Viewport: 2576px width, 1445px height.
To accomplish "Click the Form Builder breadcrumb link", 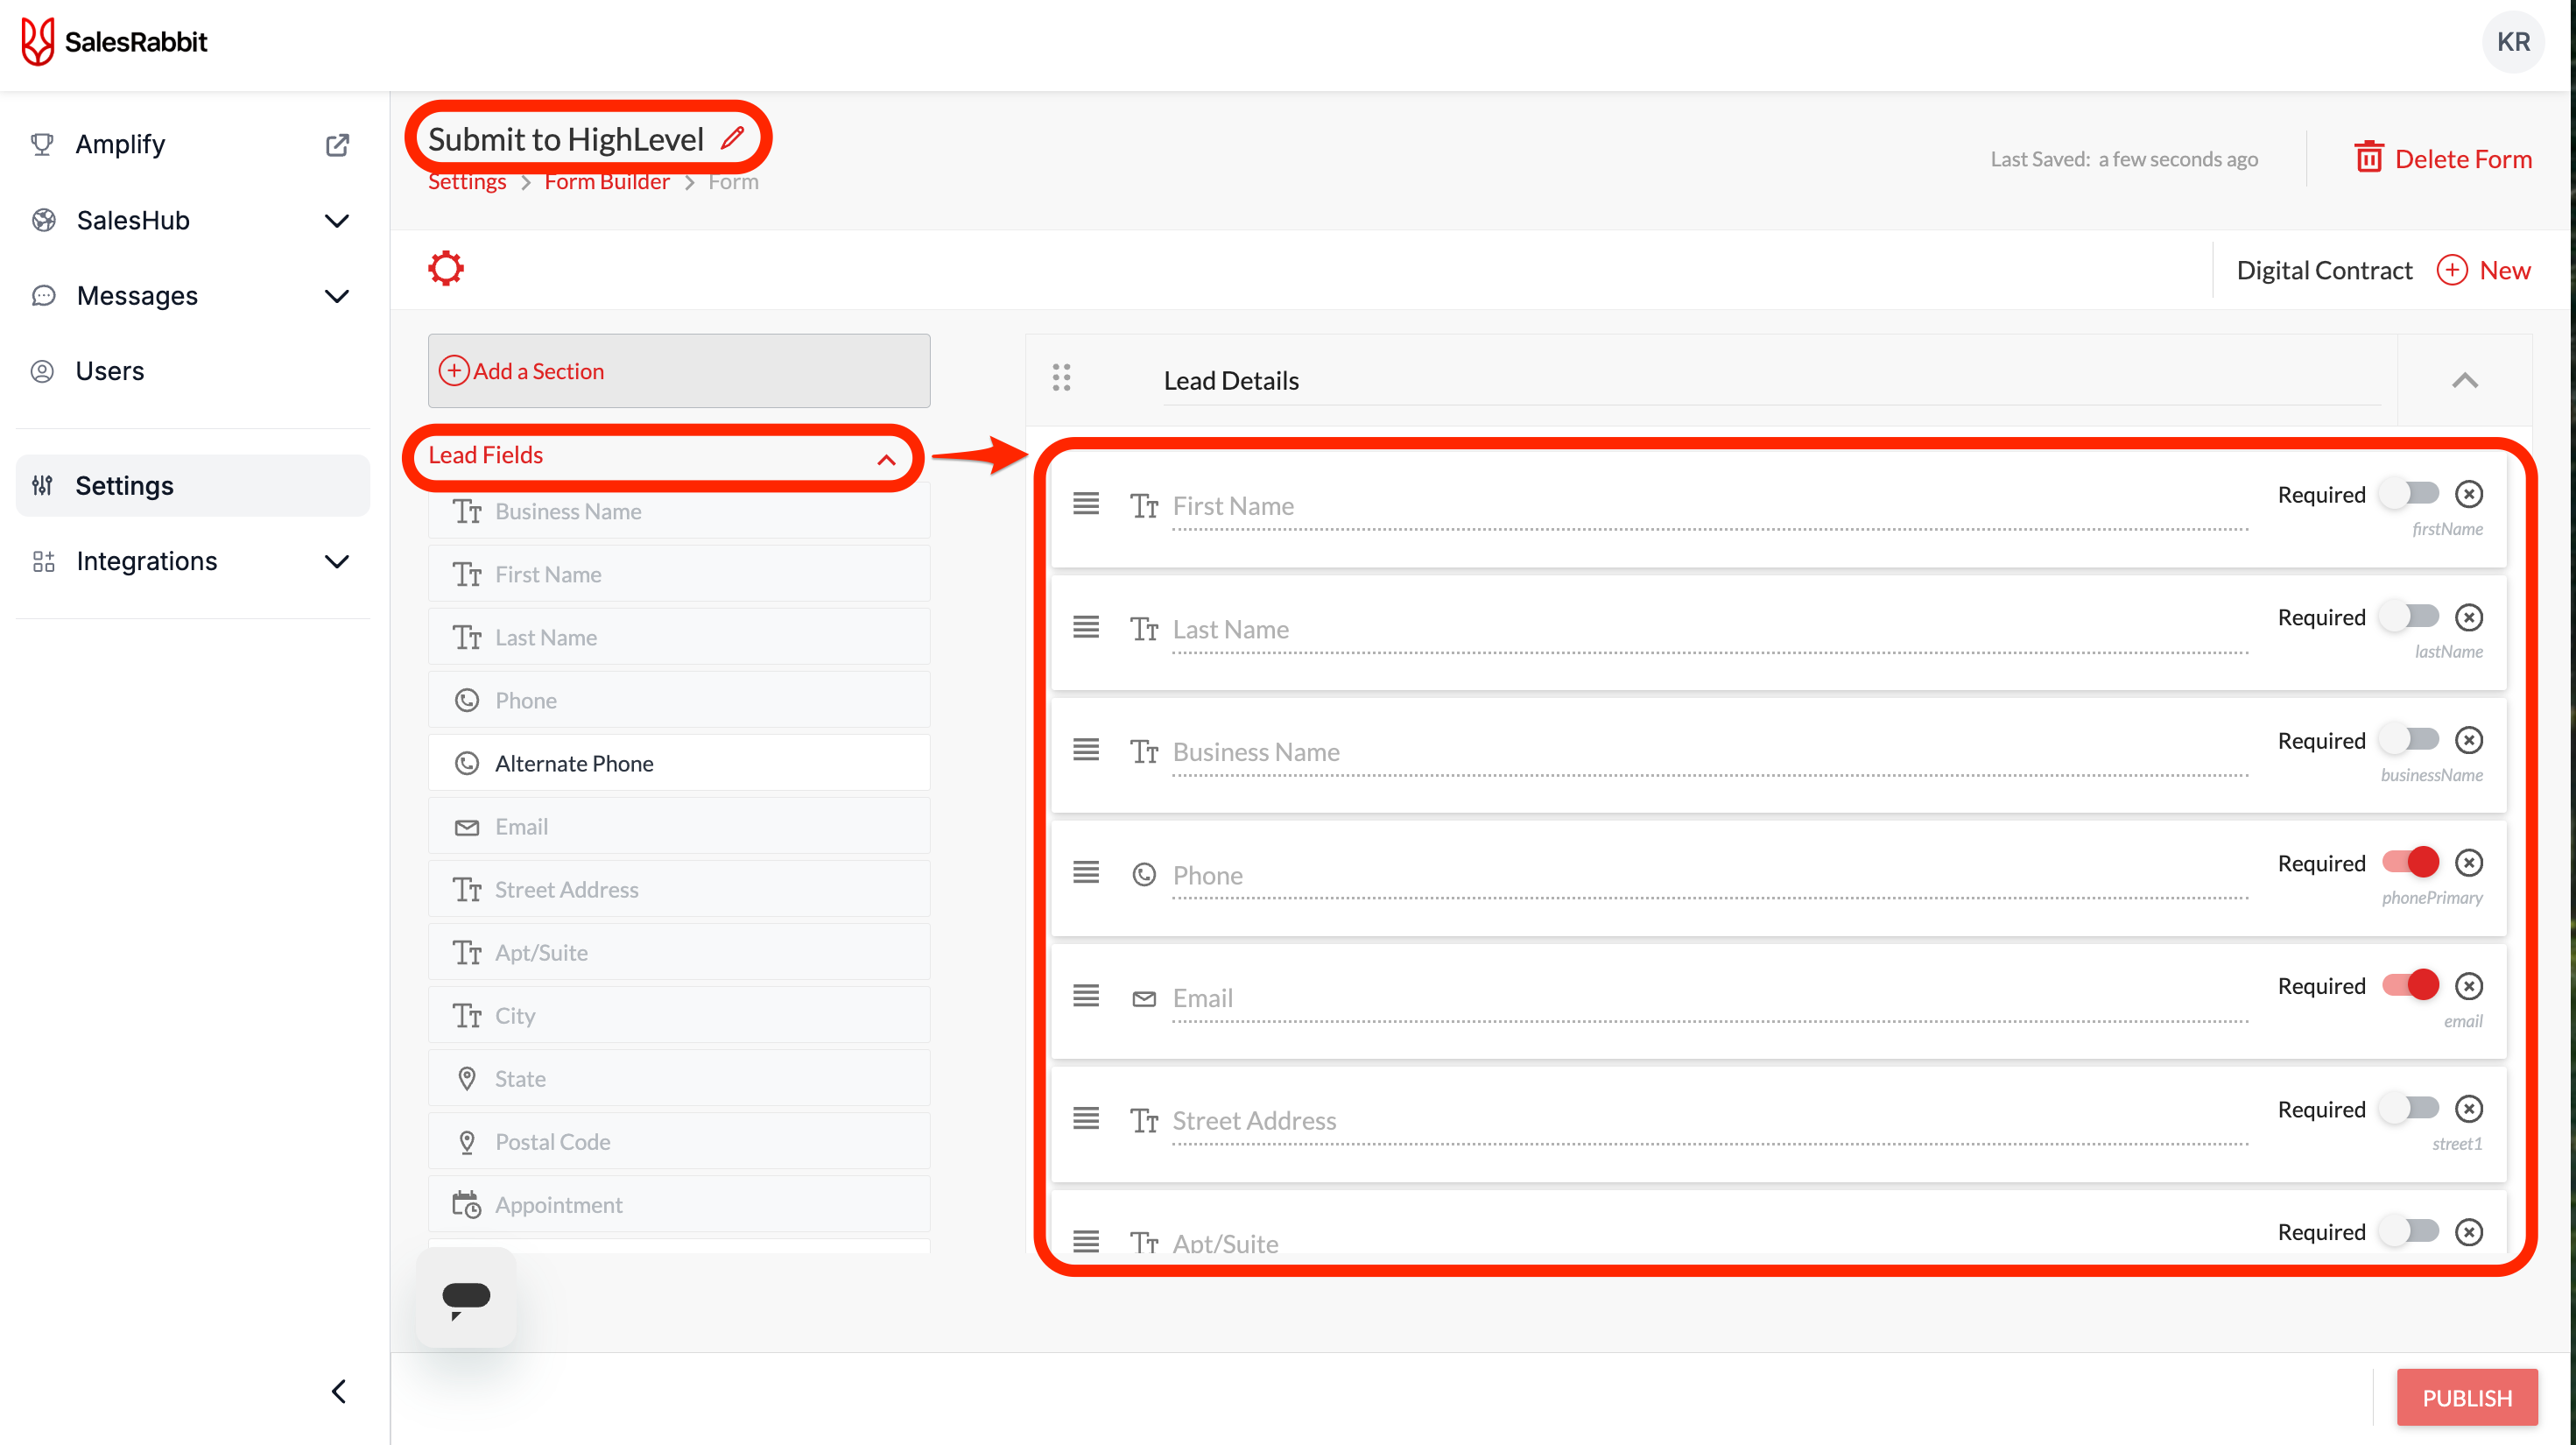I will click(606, 183).
